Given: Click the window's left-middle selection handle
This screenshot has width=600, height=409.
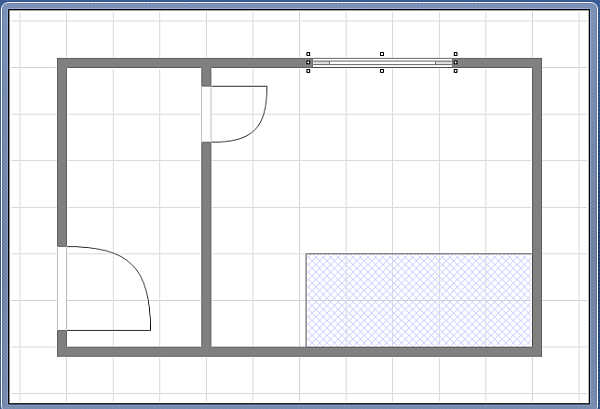Looking at the screenshot, I should point(308,62).
